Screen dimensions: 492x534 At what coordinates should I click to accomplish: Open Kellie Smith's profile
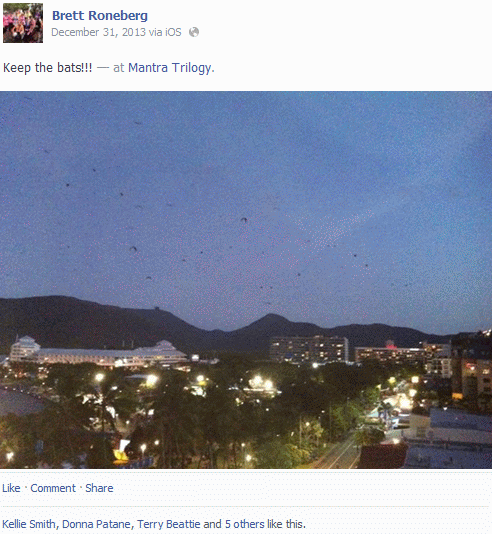29,524
